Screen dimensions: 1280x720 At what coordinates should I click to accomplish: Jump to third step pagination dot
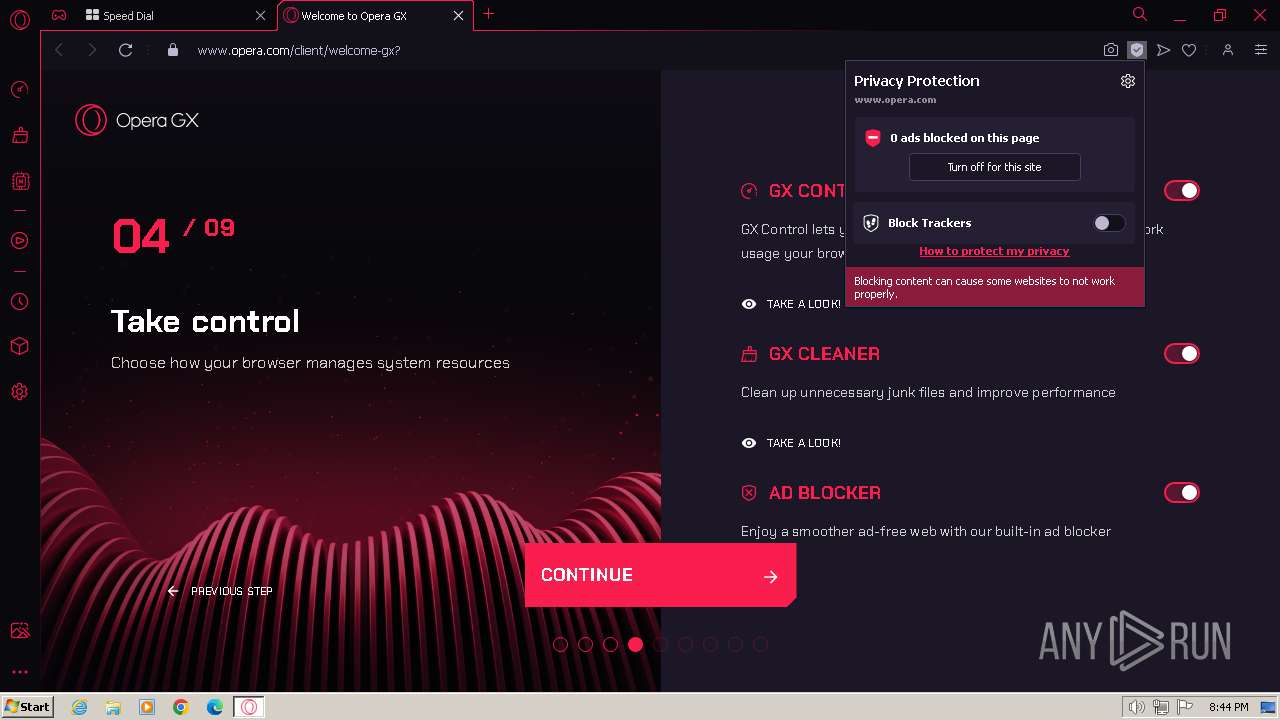tap(610, 644)
